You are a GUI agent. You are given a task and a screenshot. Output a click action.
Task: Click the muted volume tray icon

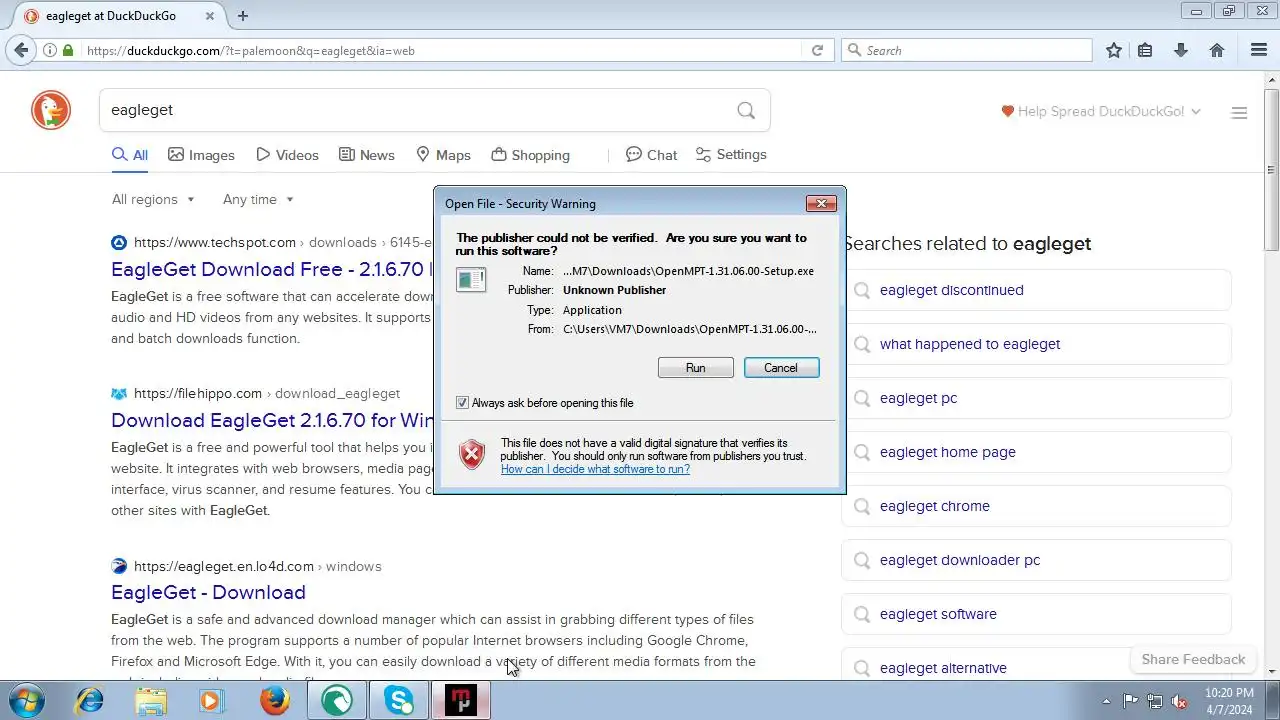[x=1179, y=701]
